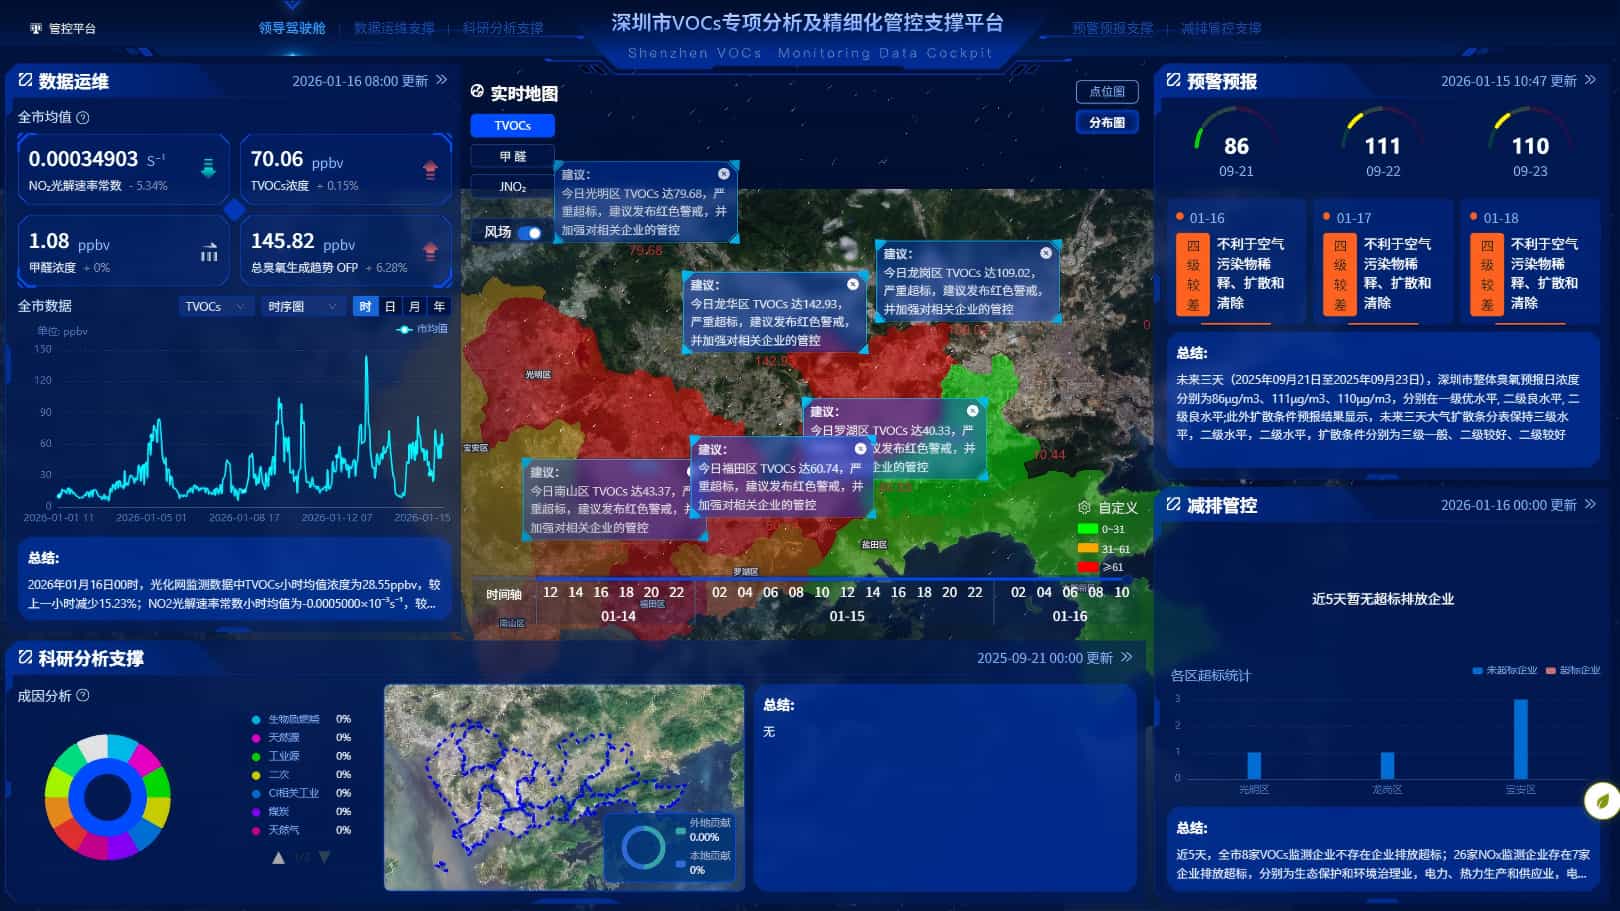Switch to the 数据运维支撑 tab
Screen dimensions: 1620x911
(x=393, y=29)
